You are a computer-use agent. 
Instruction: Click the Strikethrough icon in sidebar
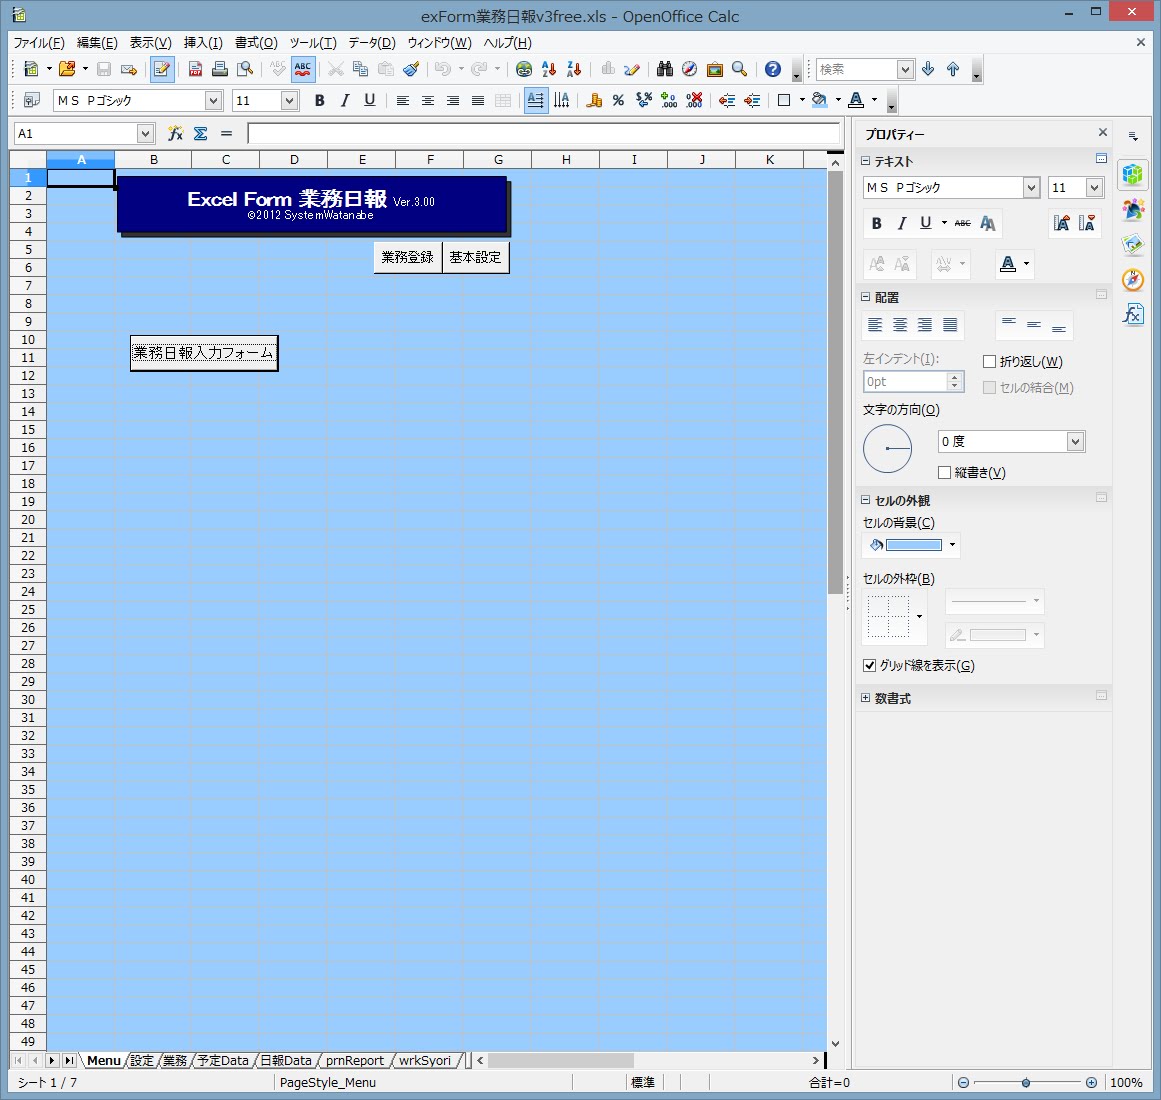[x=963, y=224]
